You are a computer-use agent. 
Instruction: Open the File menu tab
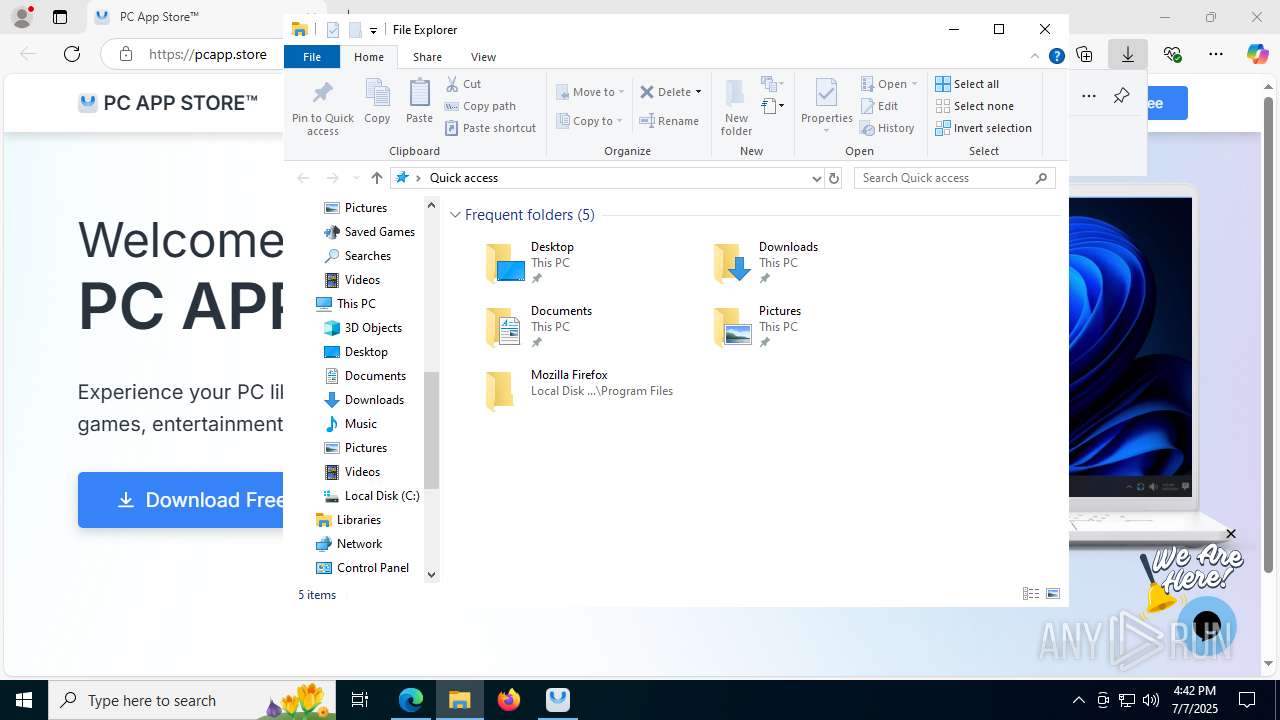click(x=312, y=57)
